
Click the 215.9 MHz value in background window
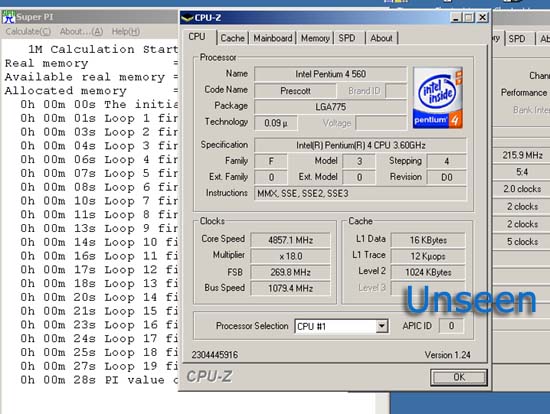[x=522, y=155]
